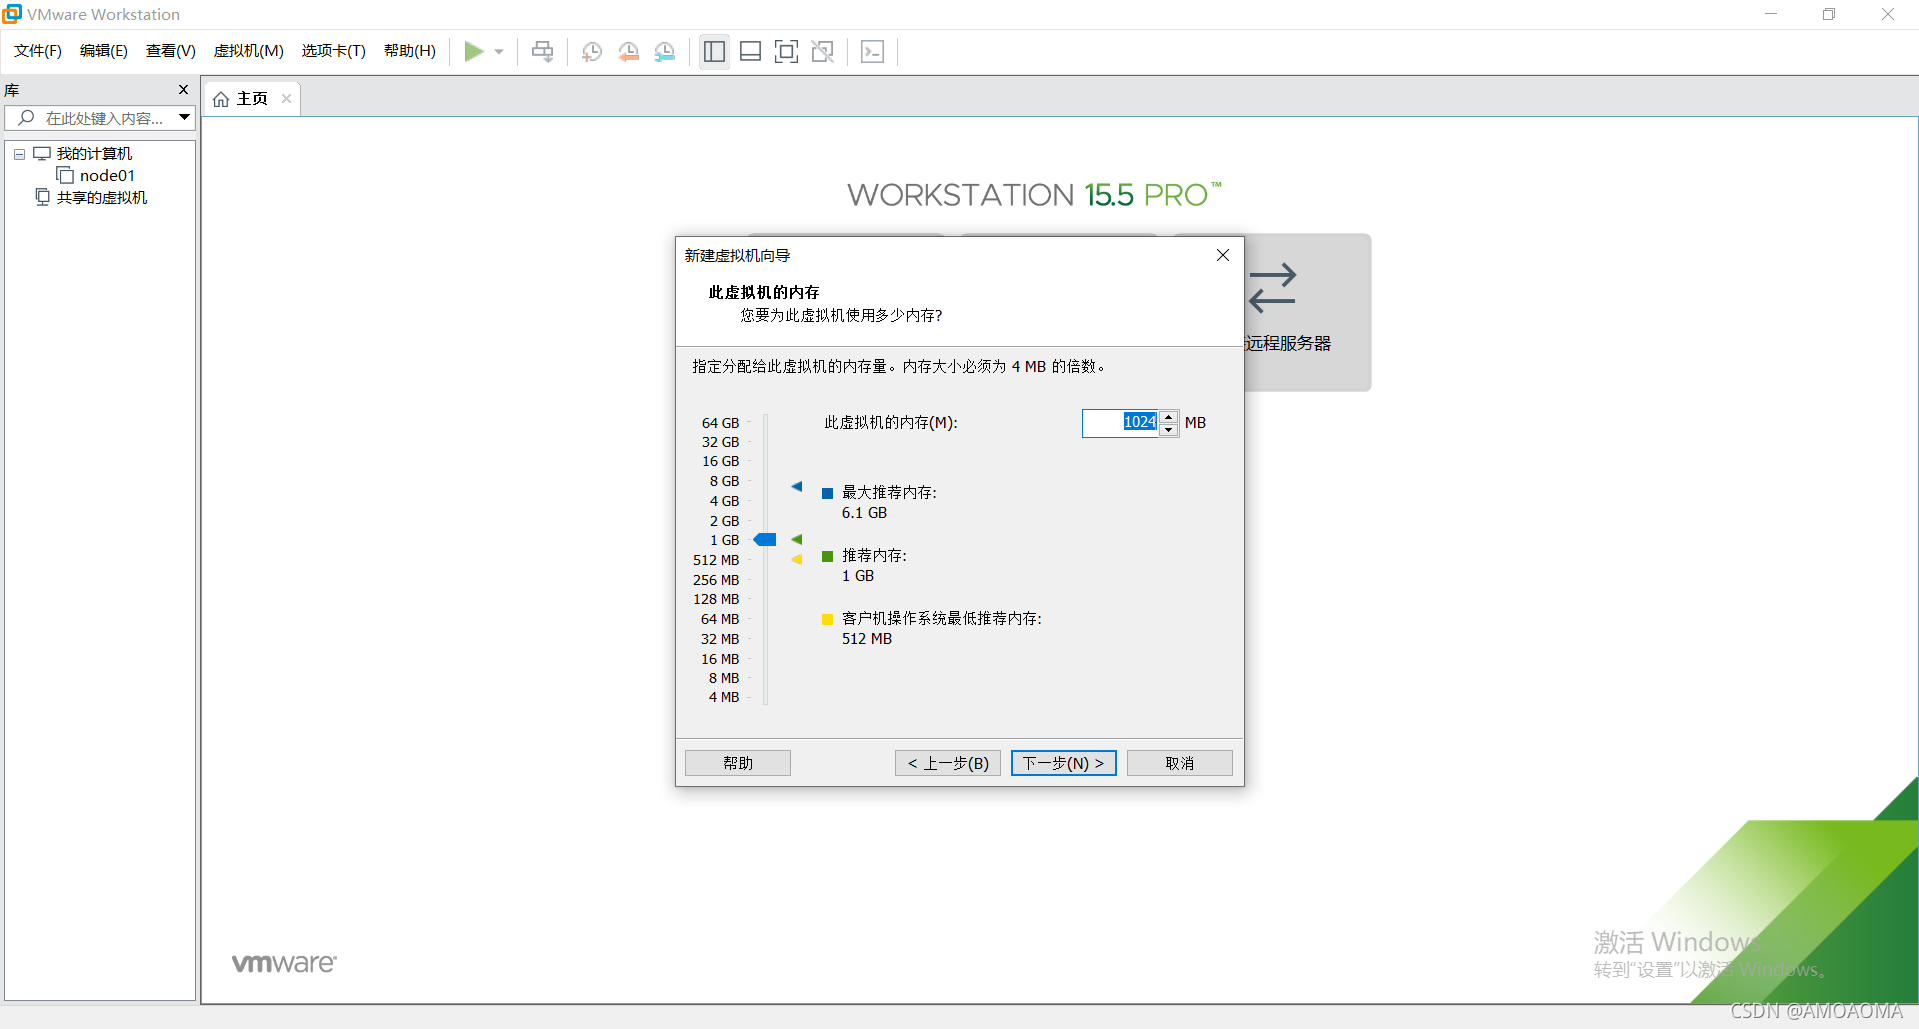
Task: Click the search magnifier icon in library
Action: [x=27, y=118]
